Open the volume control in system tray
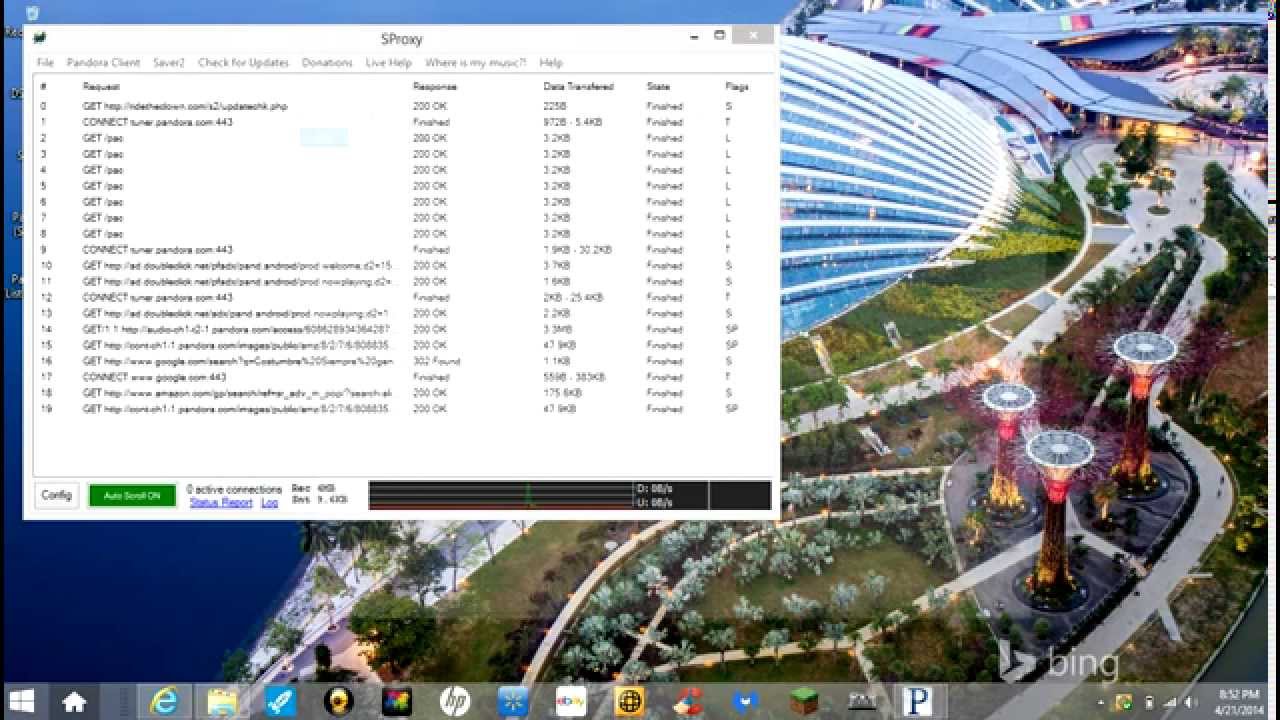The width and height of the screenshot is (1280, 720). click(x=1190, y=702)
